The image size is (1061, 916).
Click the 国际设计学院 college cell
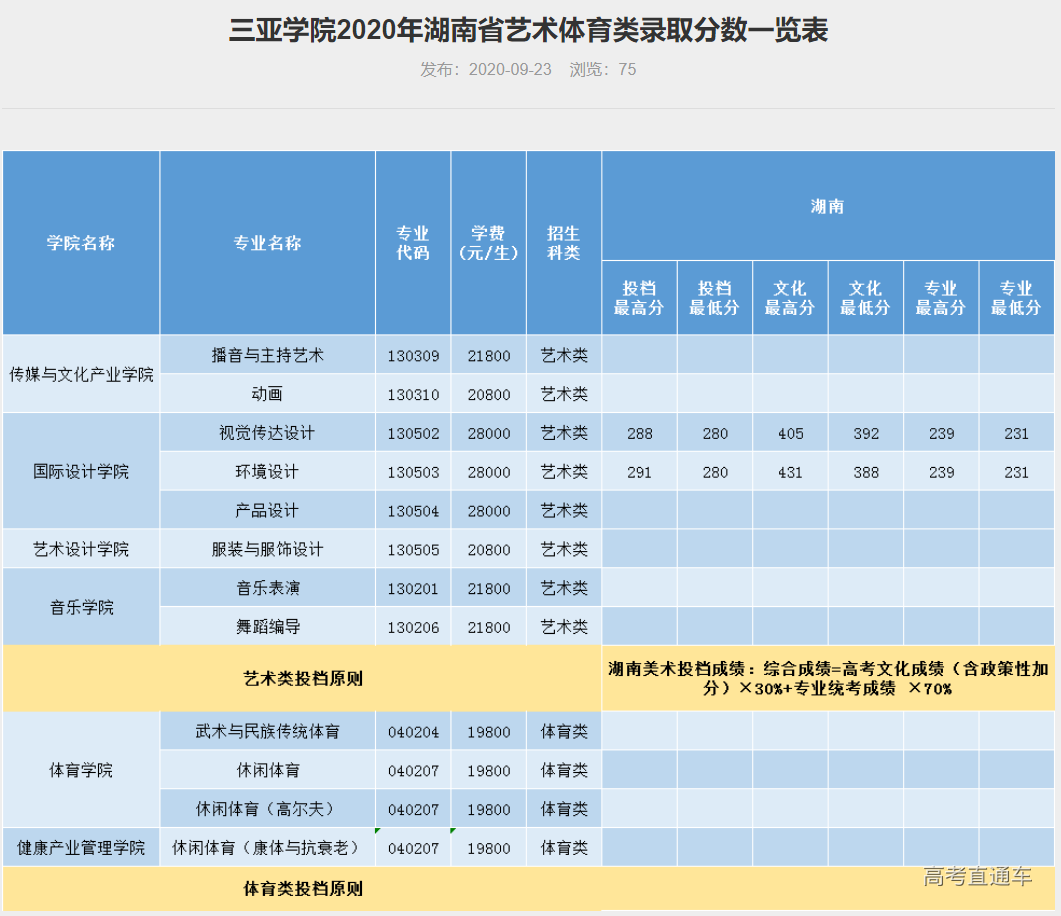click(81, 471)
